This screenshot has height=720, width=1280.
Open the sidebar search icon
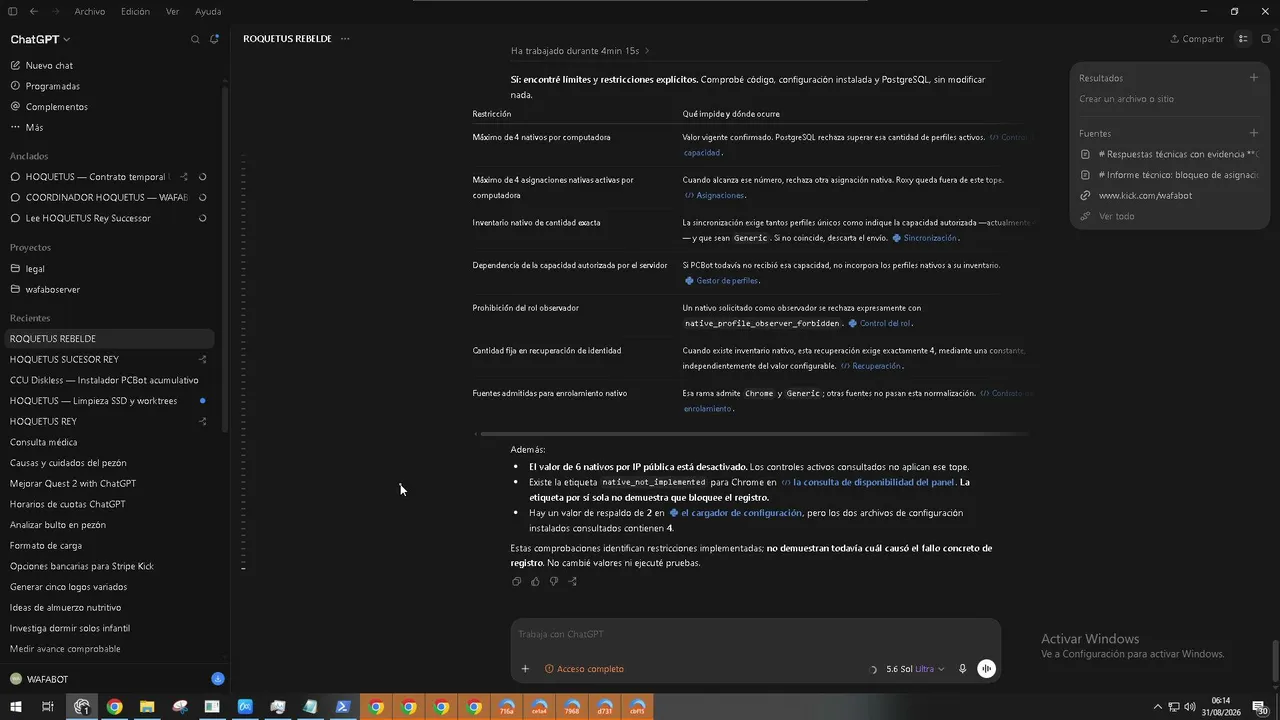(195, 39)
